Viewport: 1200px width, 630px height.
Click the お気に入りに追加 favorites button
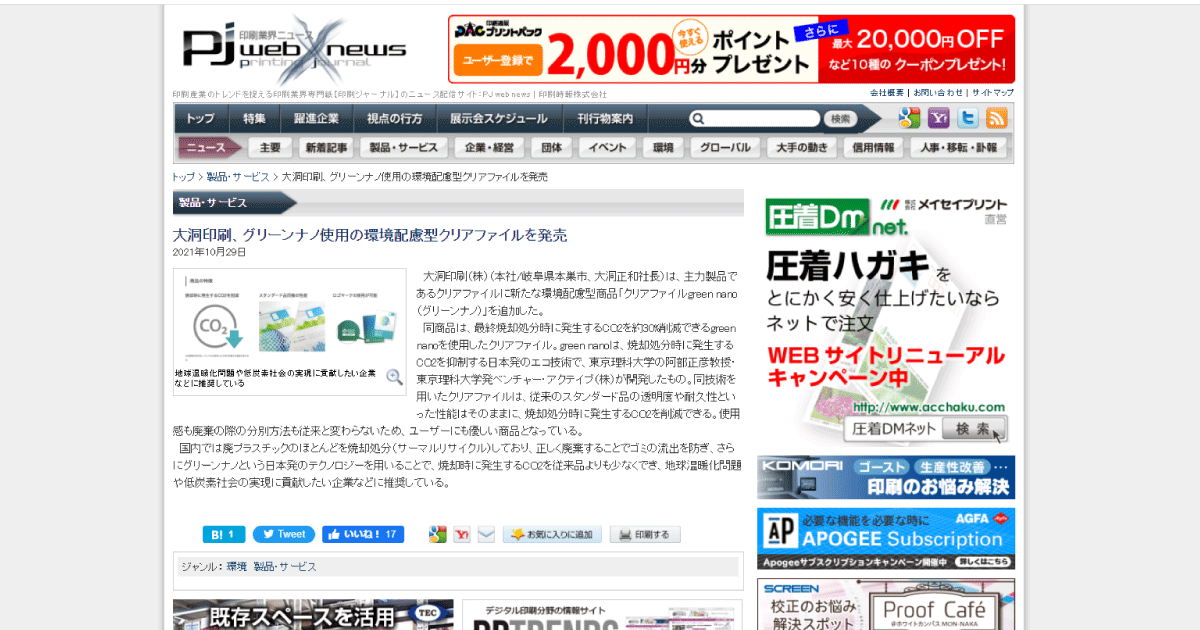point(552,535)
